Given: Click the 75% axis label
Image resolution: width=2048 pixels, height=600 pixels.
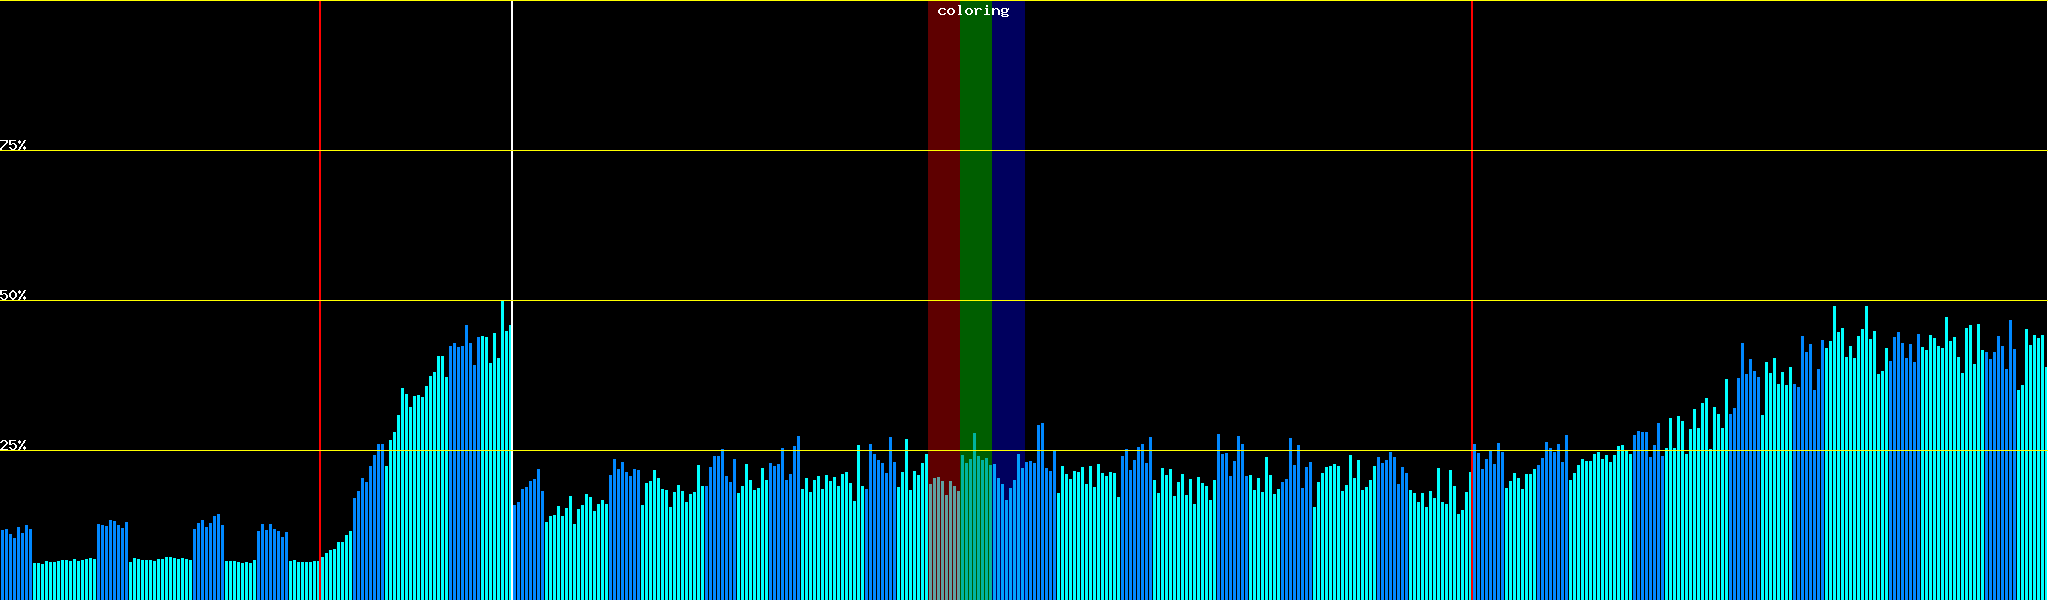Looking at the screenshot, I should pos(13,145).
